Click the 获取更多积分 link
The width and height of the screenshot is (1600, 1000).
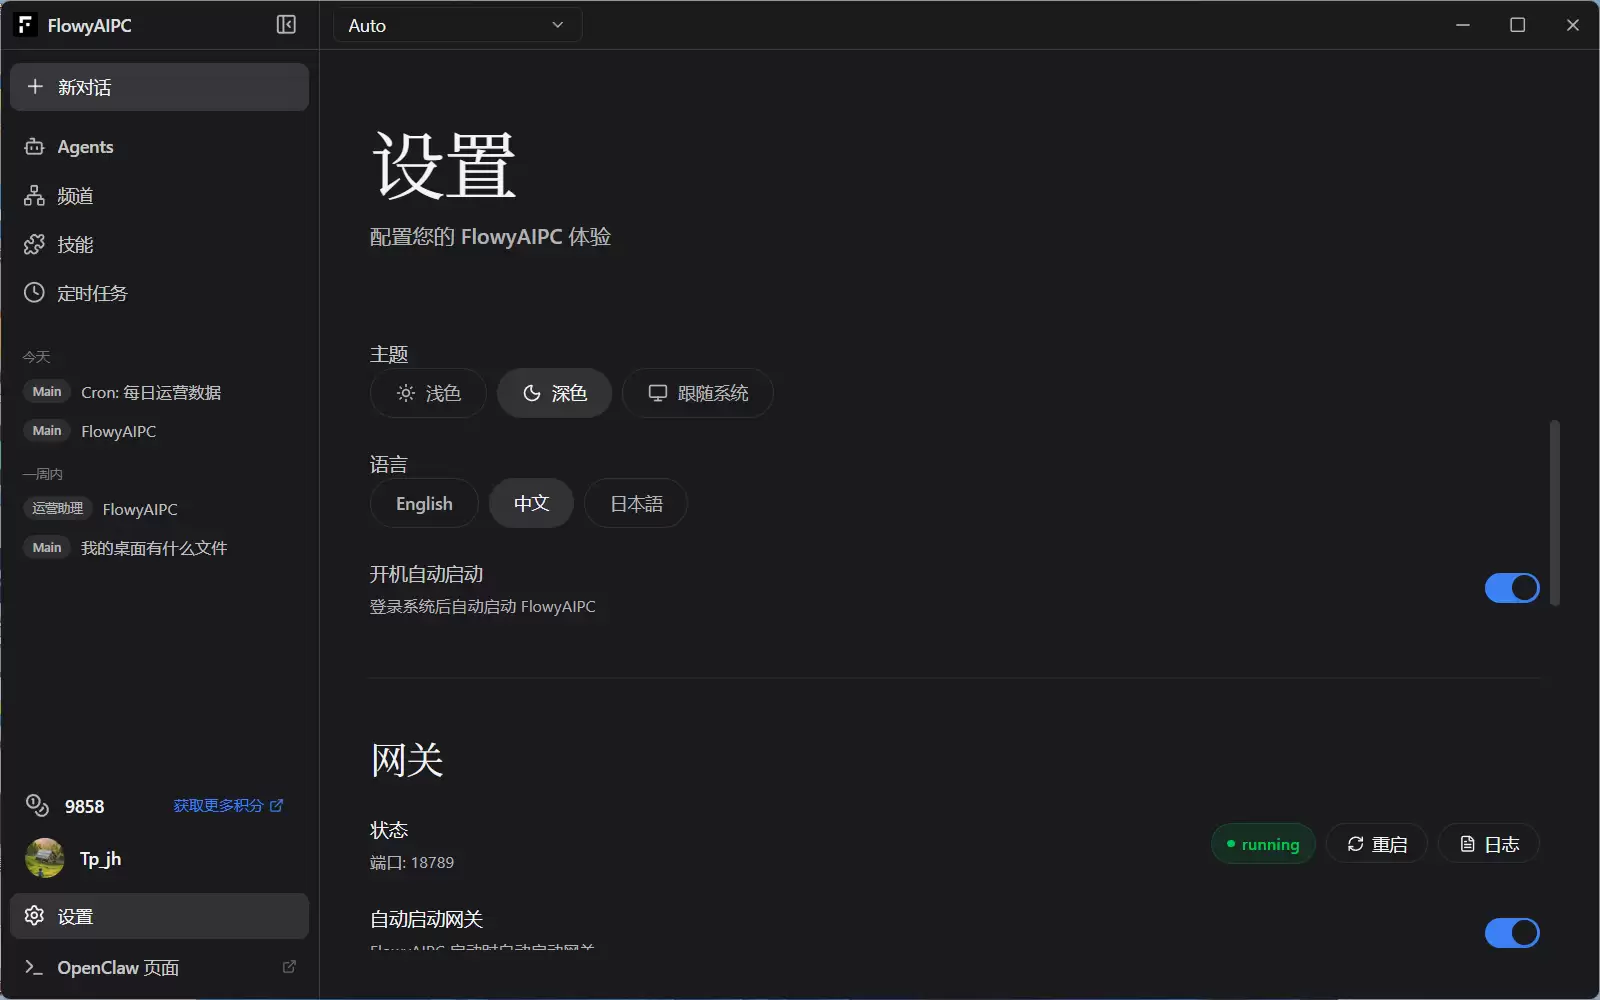point(228,806)
